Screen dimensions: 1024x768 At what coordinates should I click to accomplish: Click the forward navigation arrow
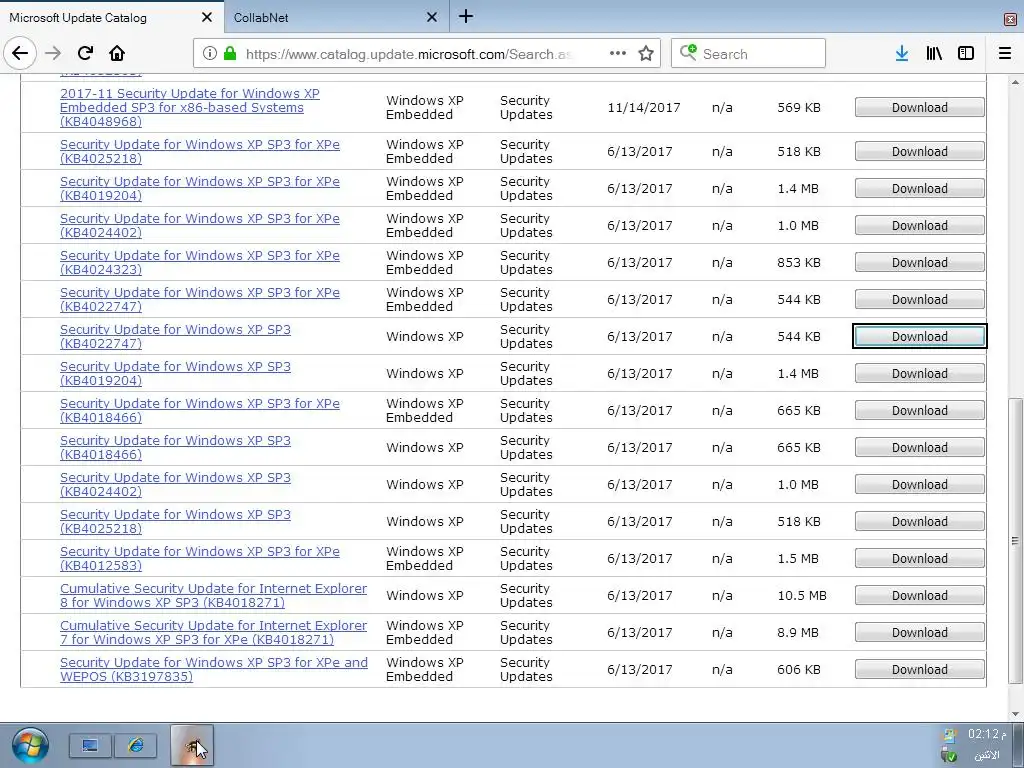(52, 54)
